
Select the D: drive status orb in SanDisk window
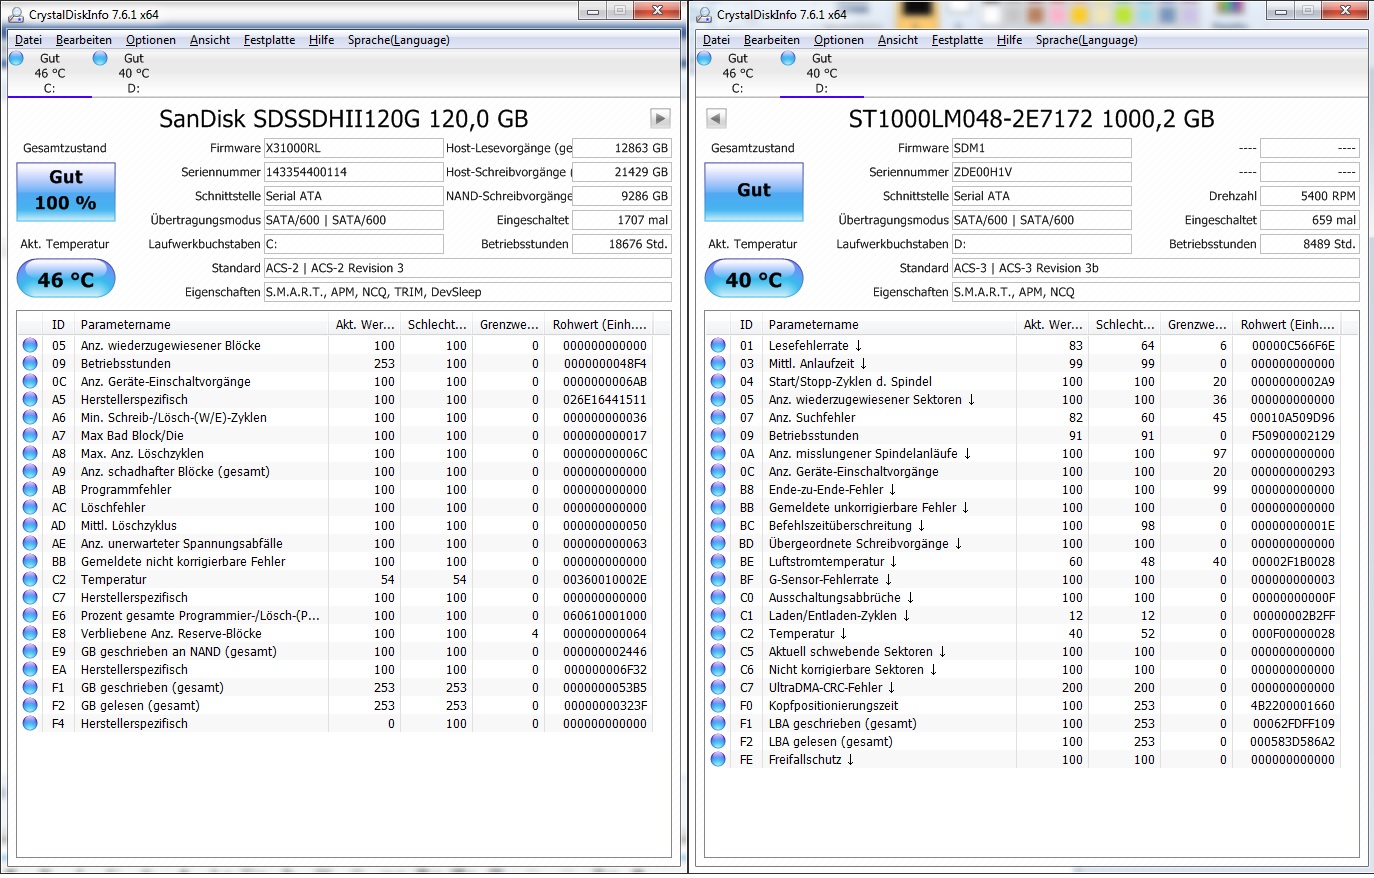100,58
